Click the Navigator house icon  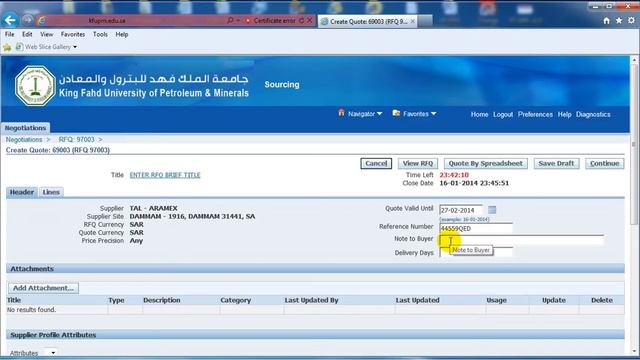(x=341, y=113)
